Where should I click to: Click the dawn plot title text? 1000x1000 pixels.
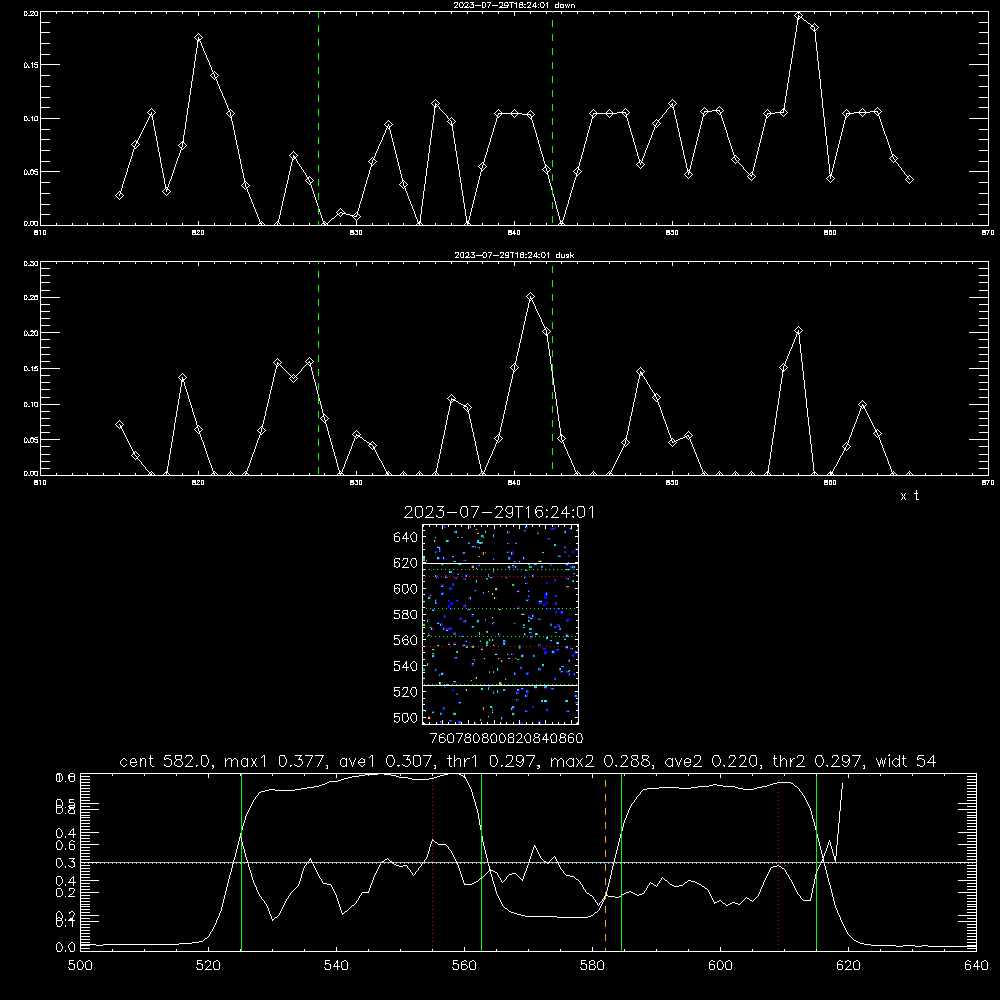[514, 5]
